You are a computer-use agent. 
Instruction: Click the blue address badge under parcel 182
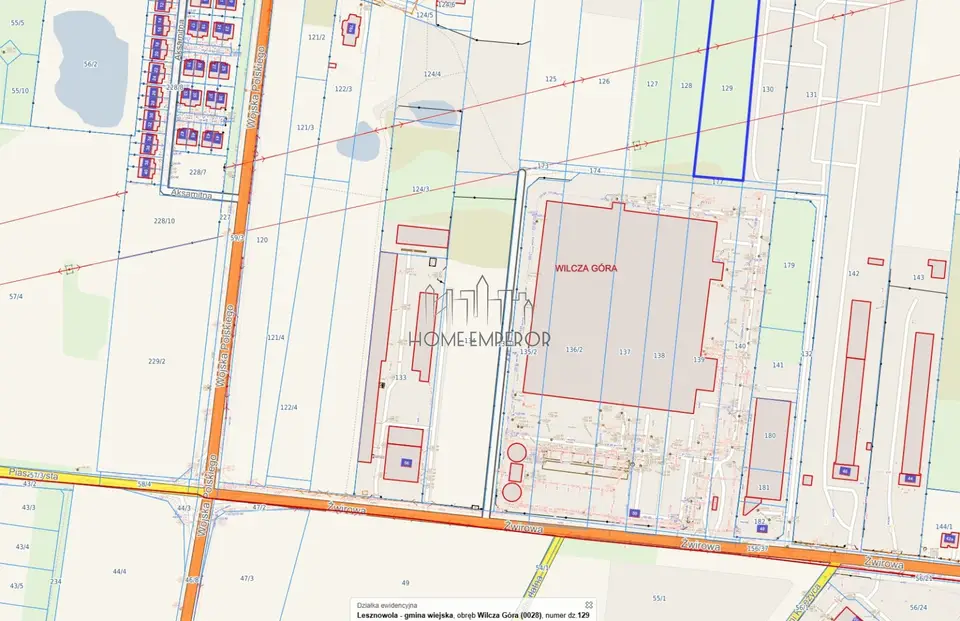pyautogui.click(x=762, y=529)
